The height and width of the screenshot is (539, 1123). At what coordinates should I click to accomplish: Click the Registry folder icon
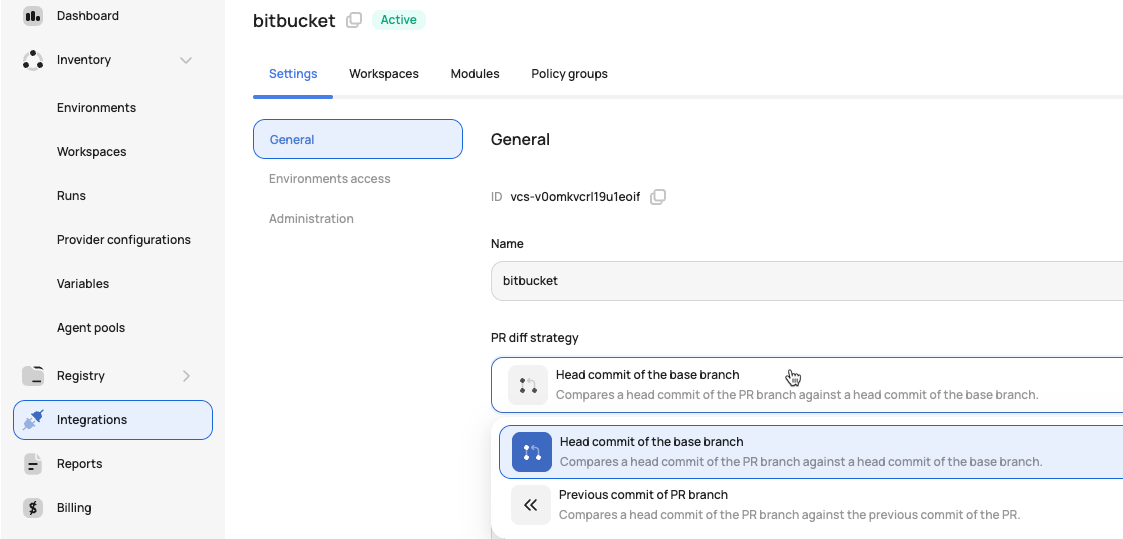click(x=33, y=376)
